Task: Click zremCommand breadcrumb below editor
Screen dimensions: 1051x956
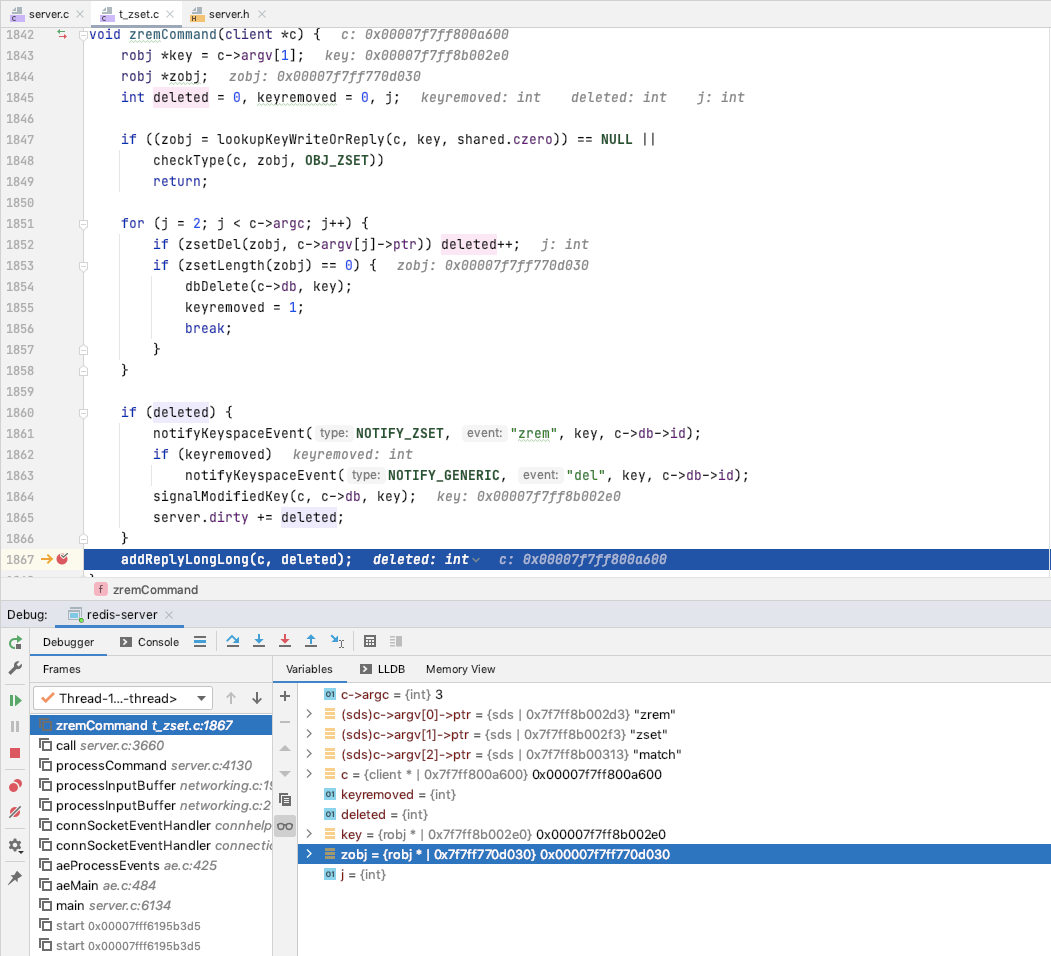Action: click(x=146, y=589)
